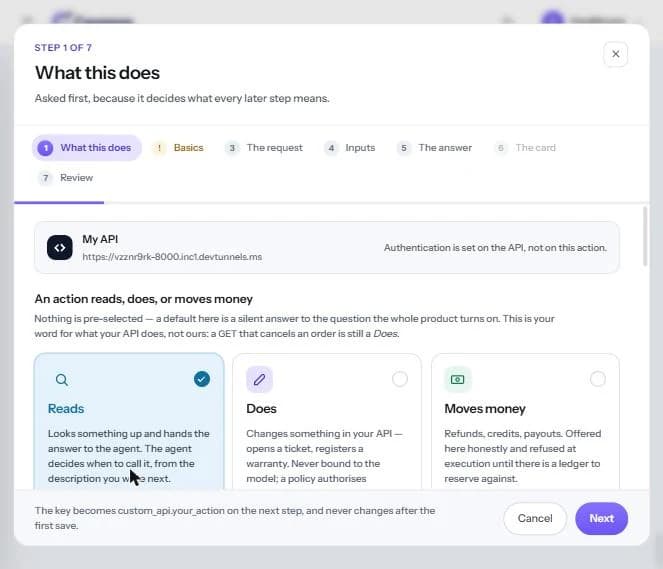Close the dialog with the X icon
Image resolution: width=663 pixels, height=569 pixels.
pyautogui.click(x=616, y=54)
